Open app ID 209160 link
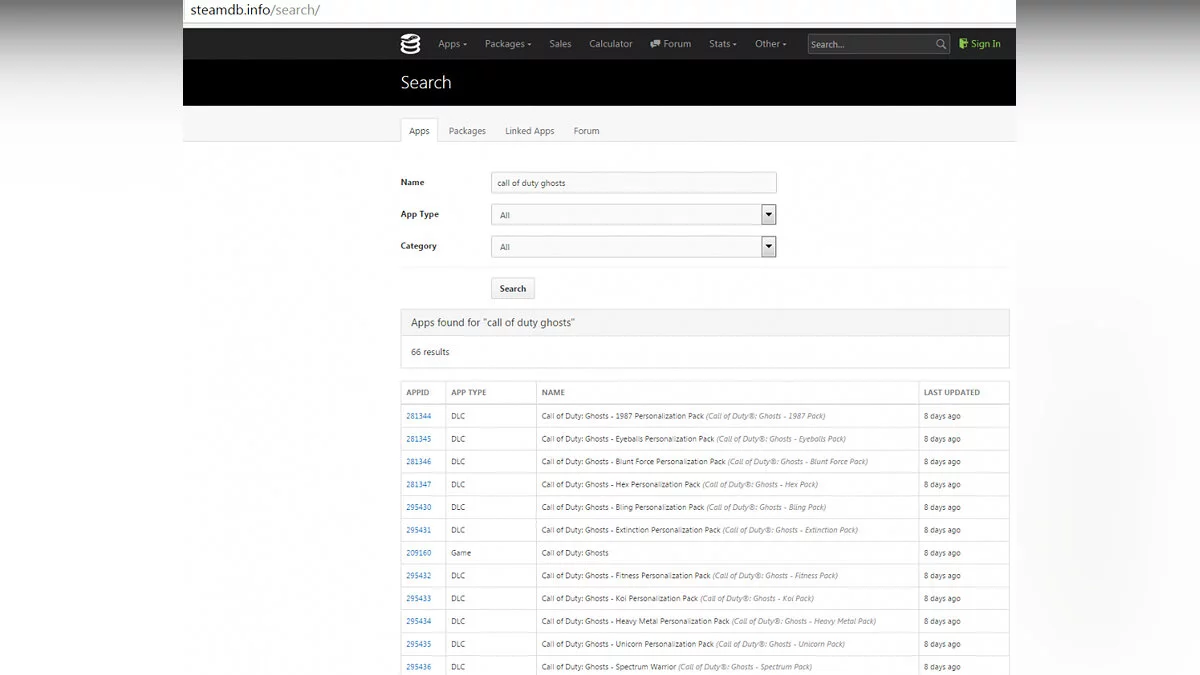This screenshot has width=1200, height=675. pos(418,553)
